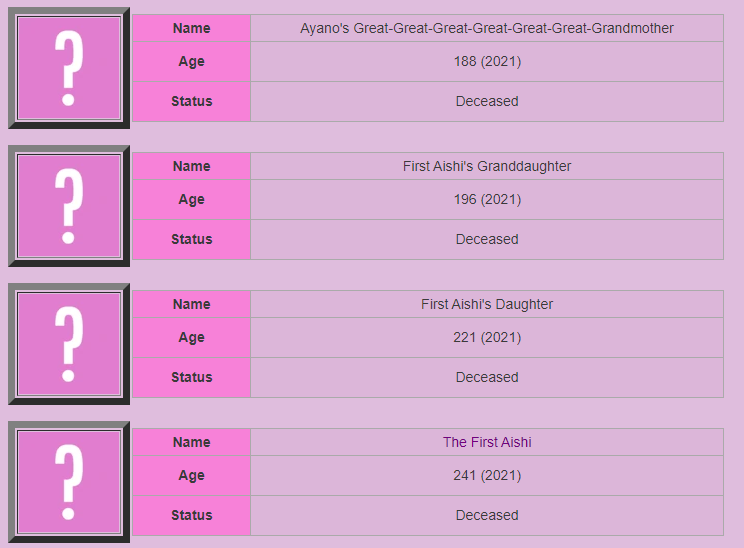Select the name First Aishi's Daughter
Screen dimensions: 744x548
[487, 305]
